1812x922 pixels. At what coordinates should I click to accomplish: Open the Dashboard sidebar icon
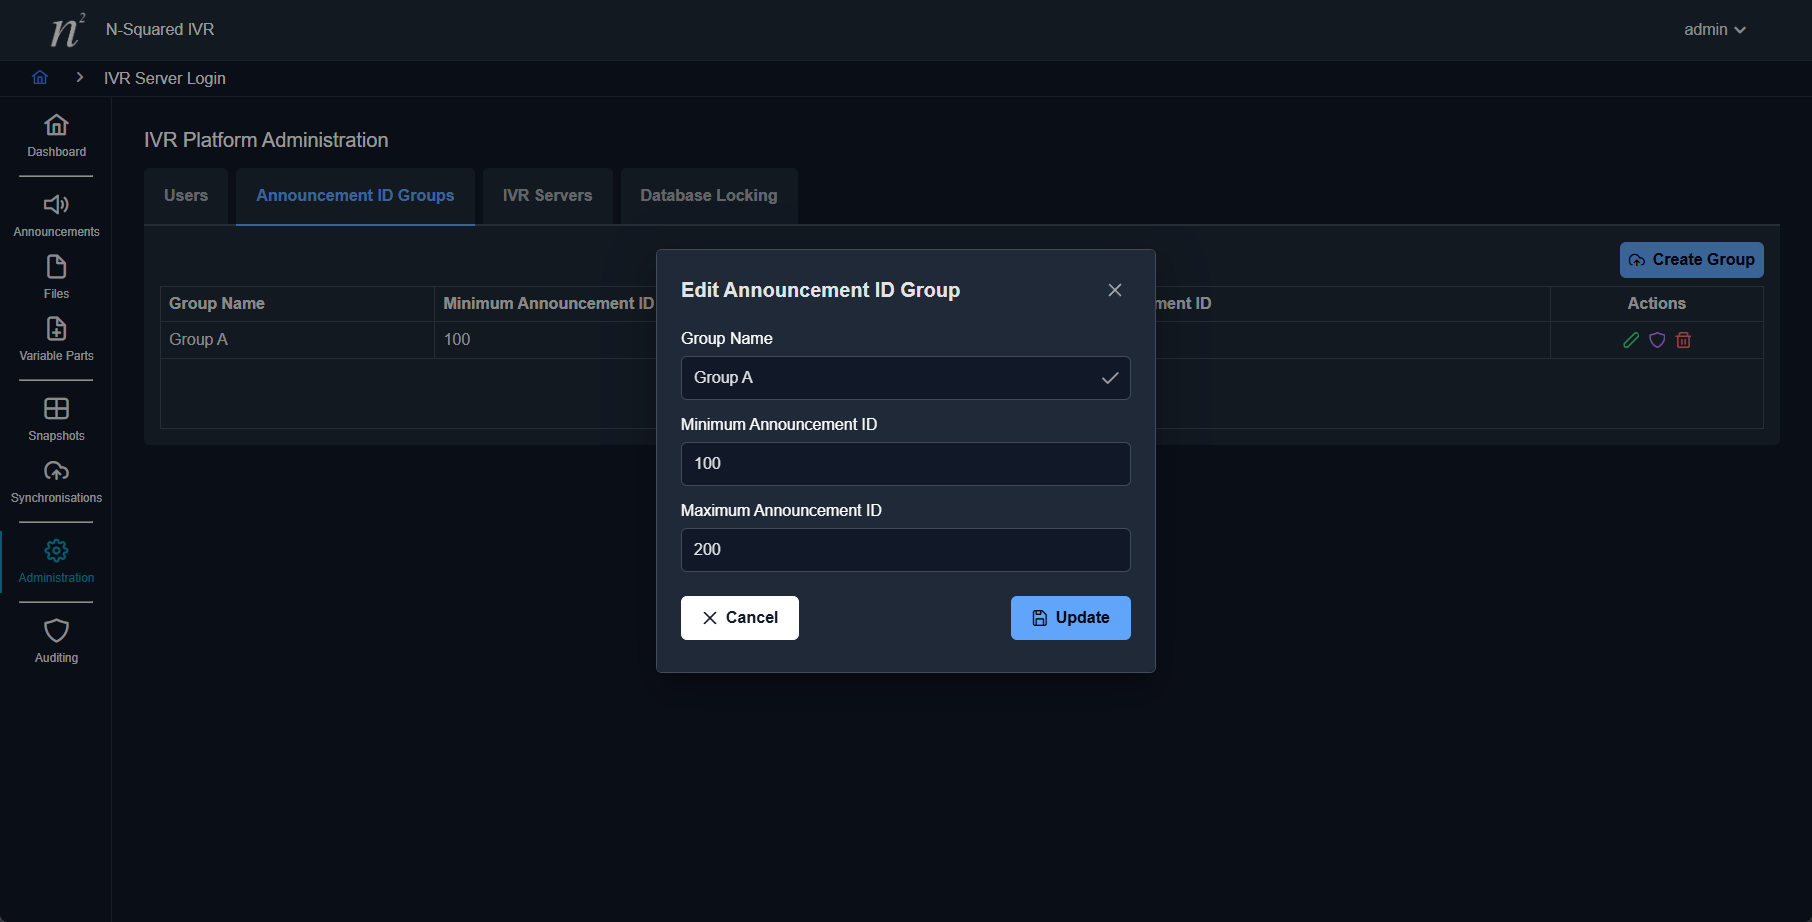coord(56,125)
